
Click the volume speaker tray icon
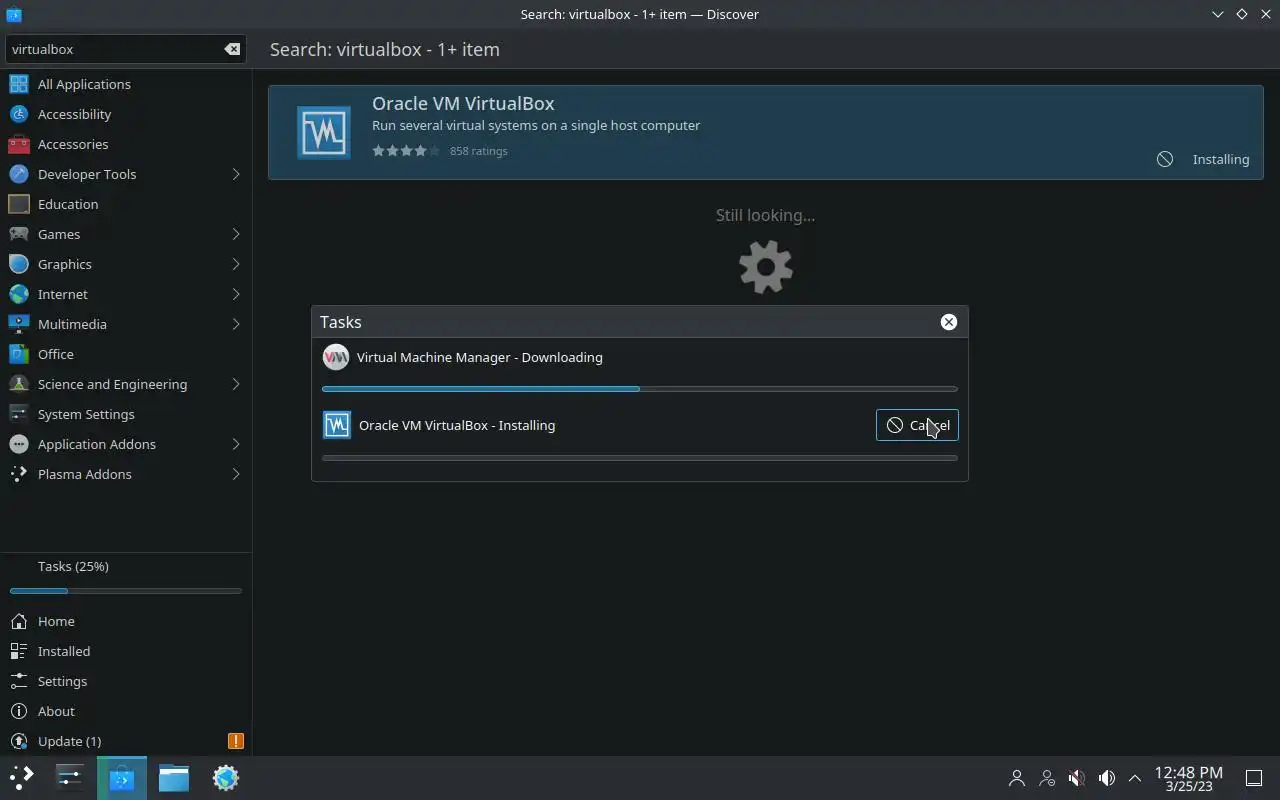[x=1106, y=778]
